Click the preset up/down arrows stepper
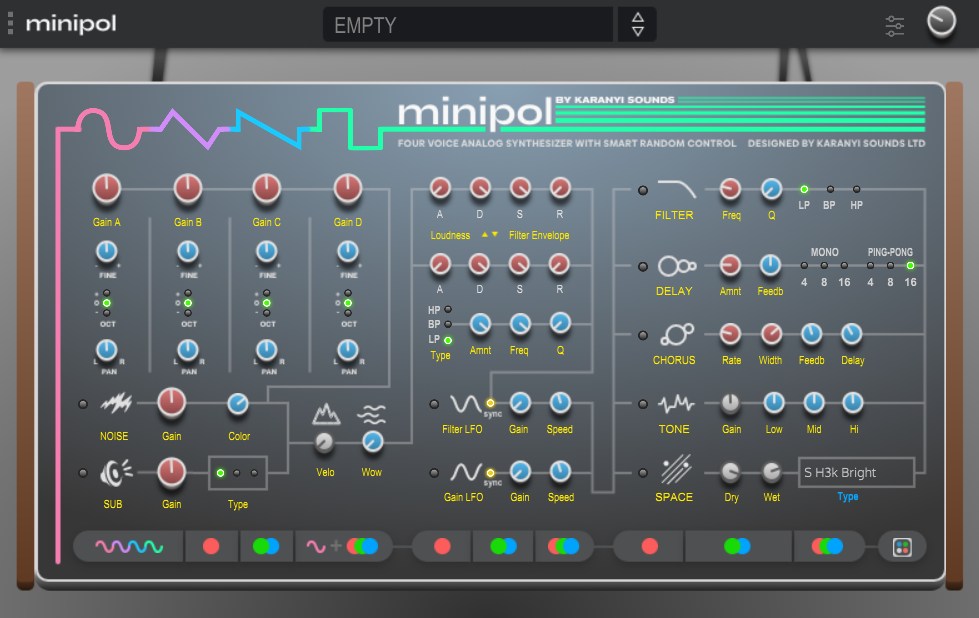979x618 pixels. tap(637, 25)
